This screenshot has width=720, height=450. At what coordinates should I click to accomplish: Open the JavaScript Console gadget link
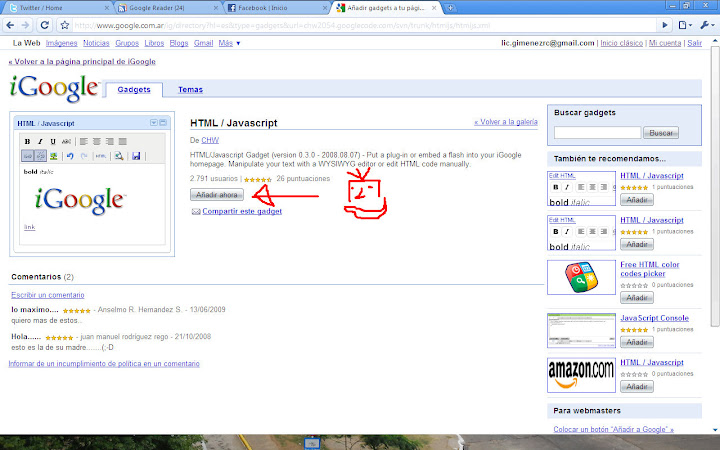coord(654,318)
